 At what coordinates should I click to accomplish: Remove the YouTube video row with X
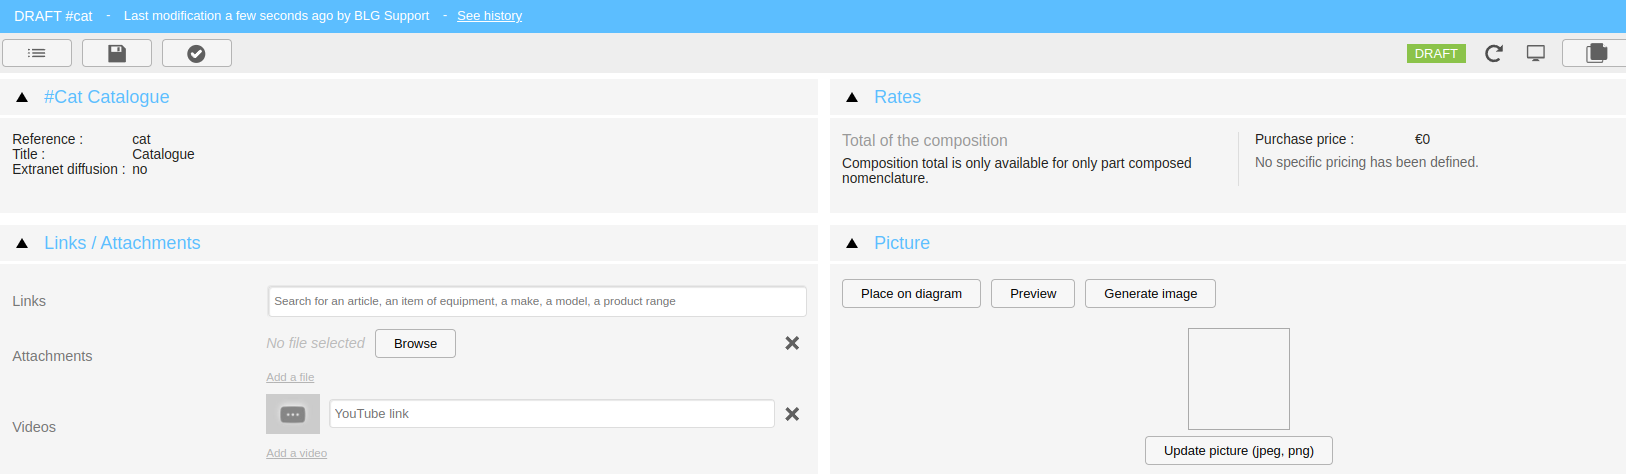coord(792,414)
